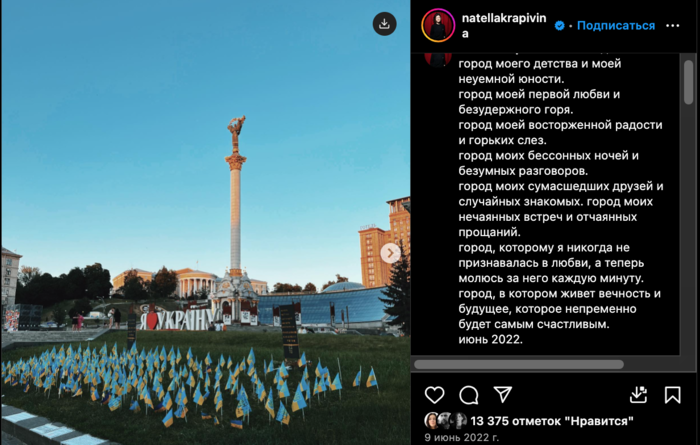Open the 13 375 likes list
700x445 pixels.
(552, 421)
